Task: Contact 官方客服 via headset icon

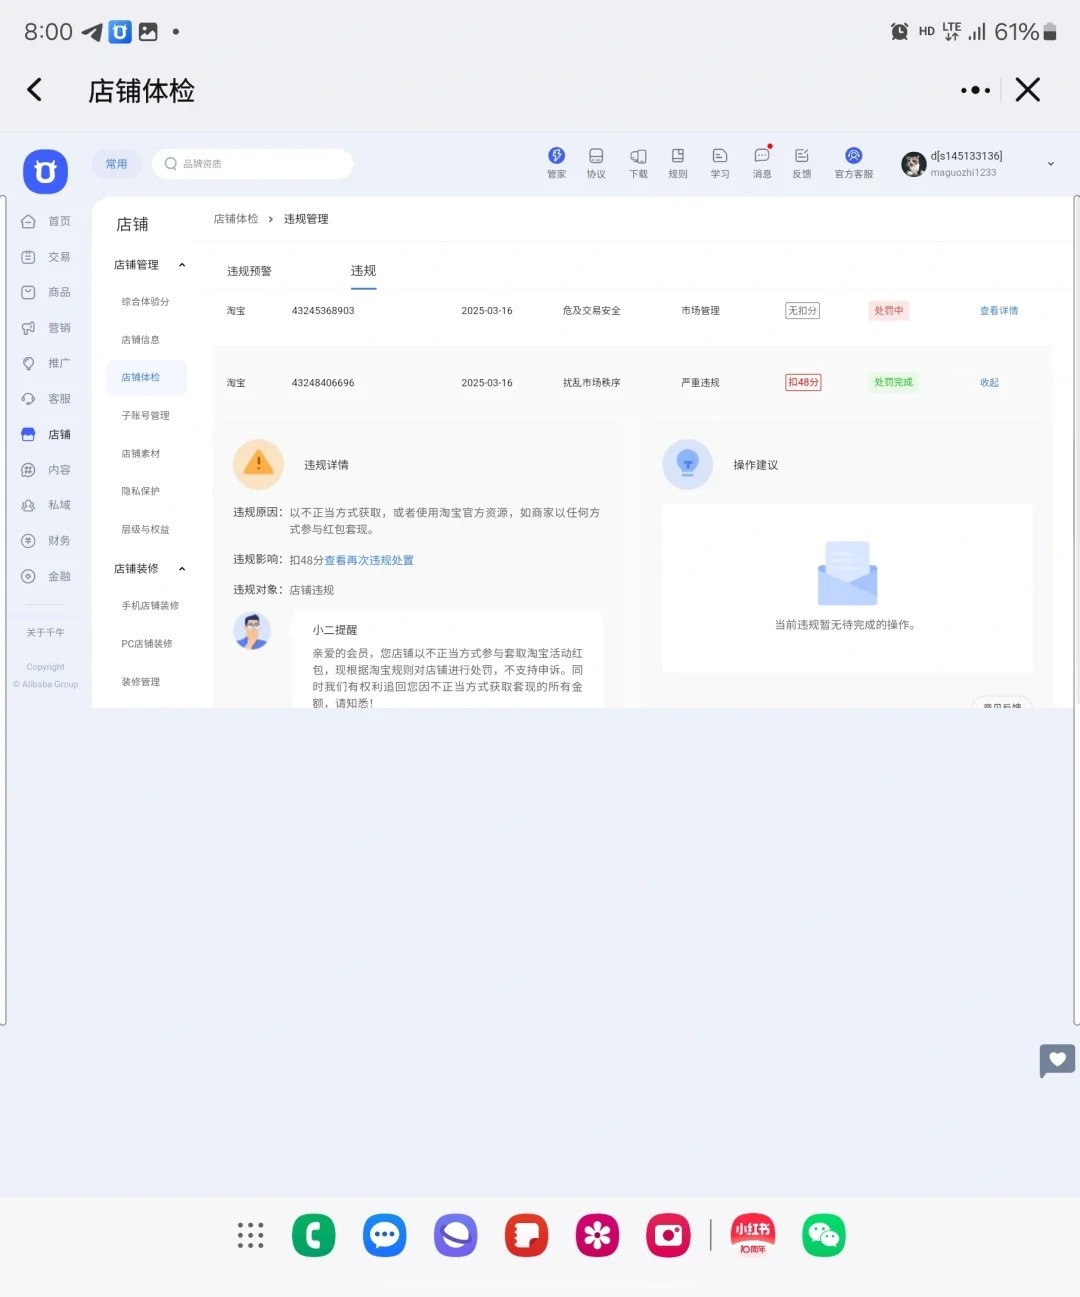Action: click(854, 162)
